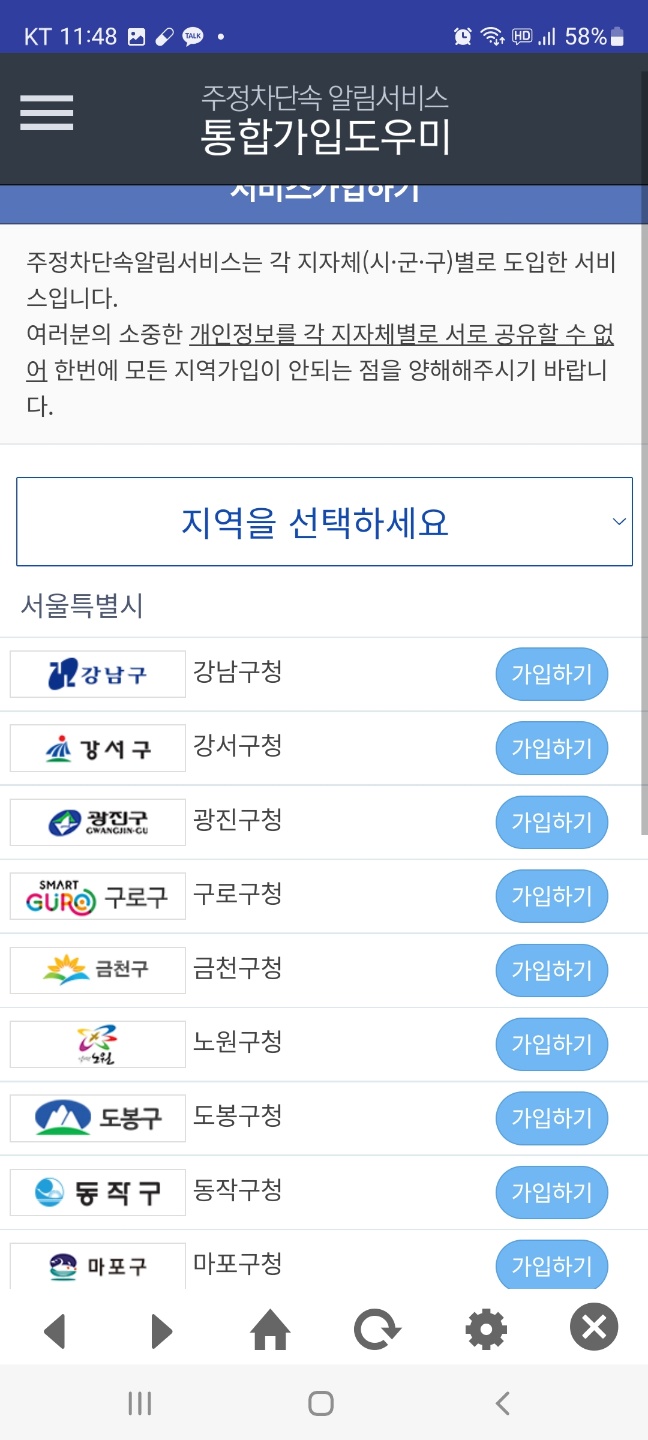Click the 강서구 bird emblem
The width and height of the screenshot is (648, 1440).
pos(97,747)
